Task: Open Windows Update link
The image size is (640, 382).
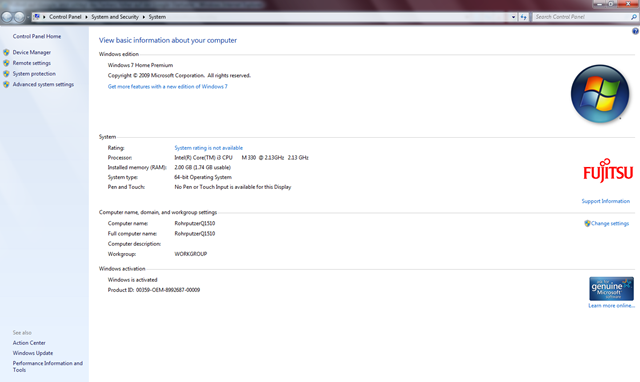Action: [x=33, y=353]
